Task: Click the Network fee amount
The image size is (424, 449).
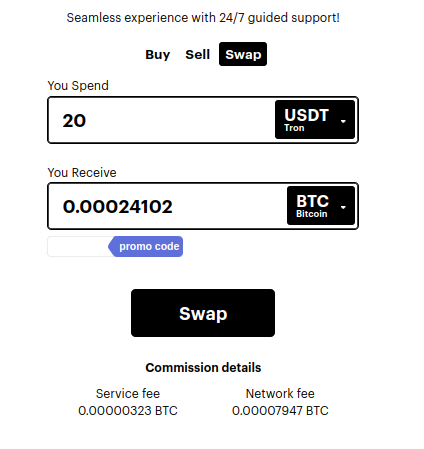Action: click(280, 411)
